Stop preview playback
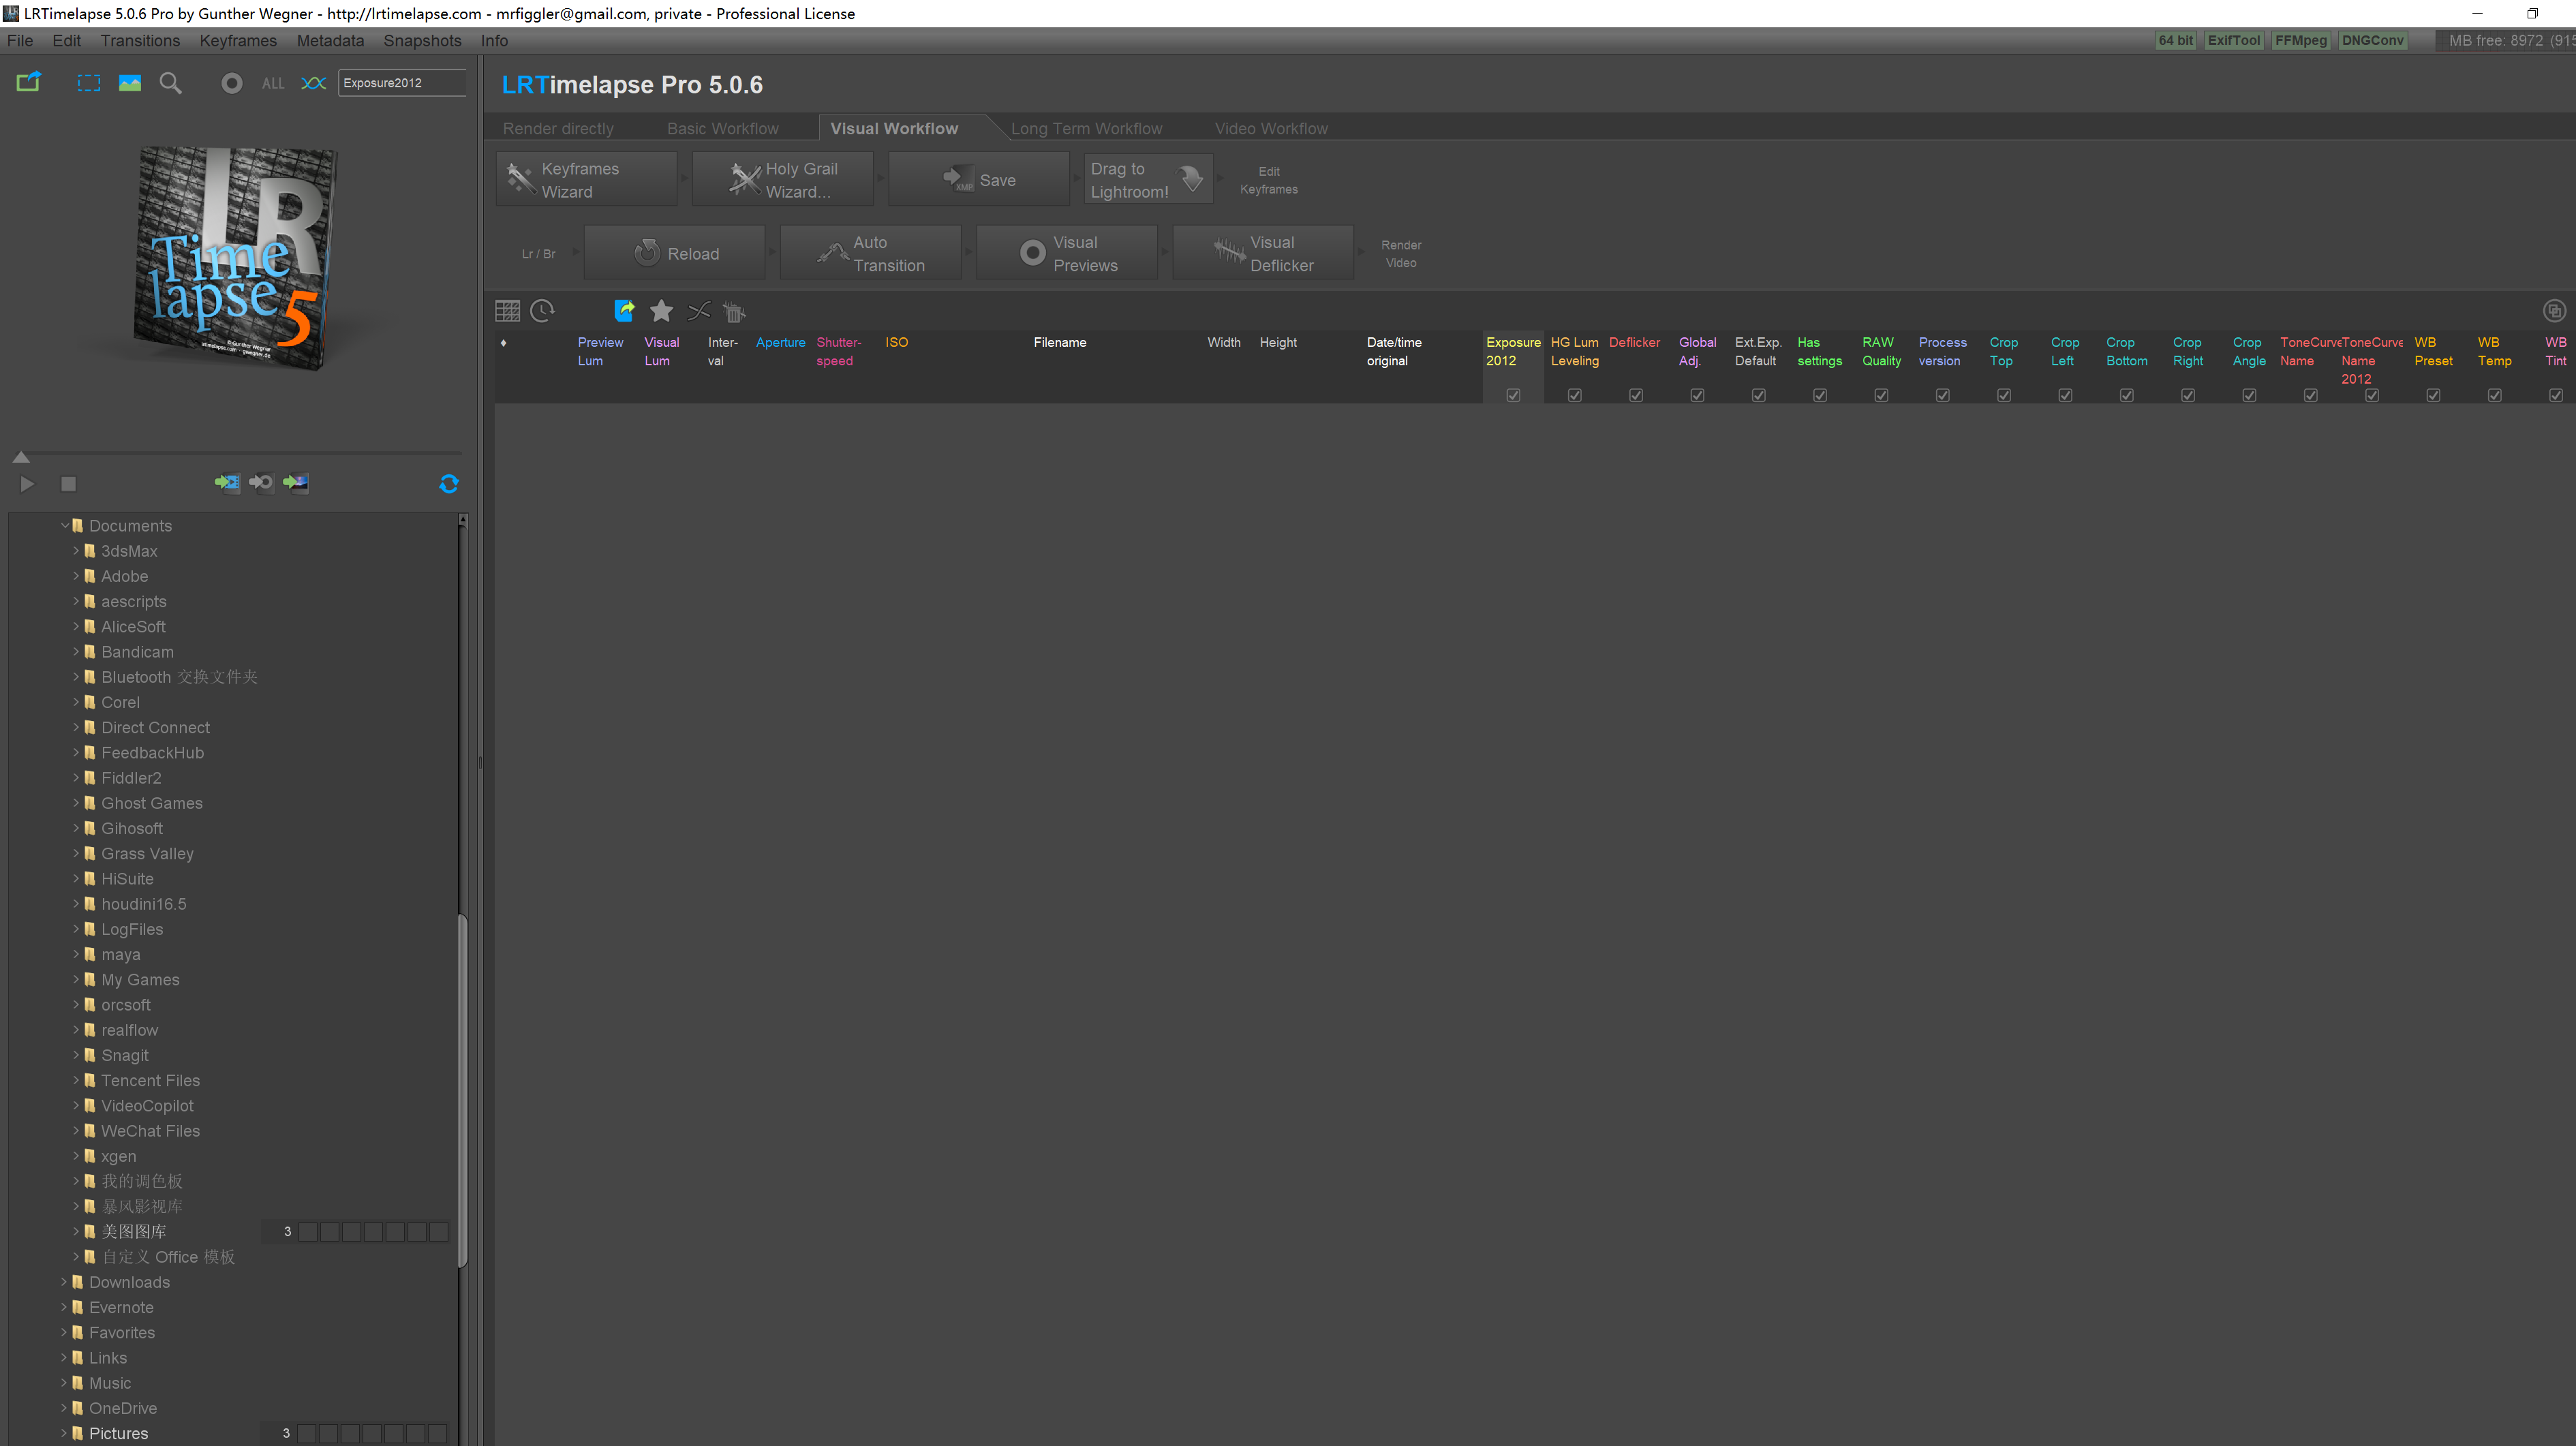 68,484
